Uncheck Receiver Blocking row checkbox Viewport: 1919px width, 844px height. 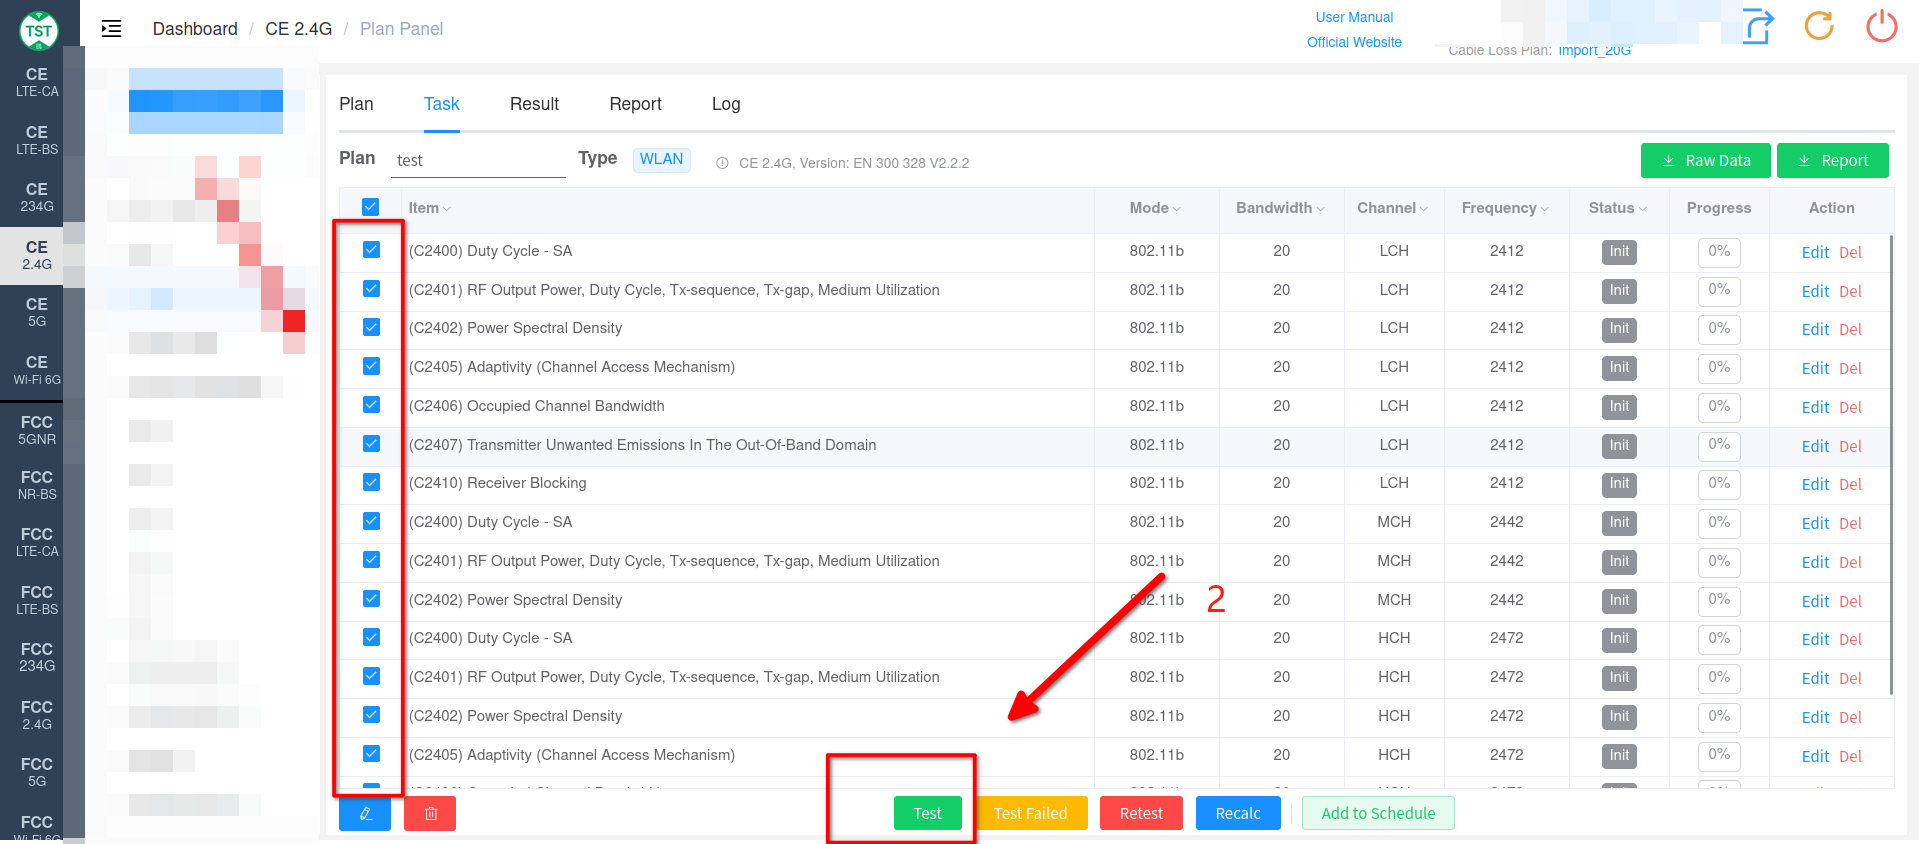click(371, 482)
